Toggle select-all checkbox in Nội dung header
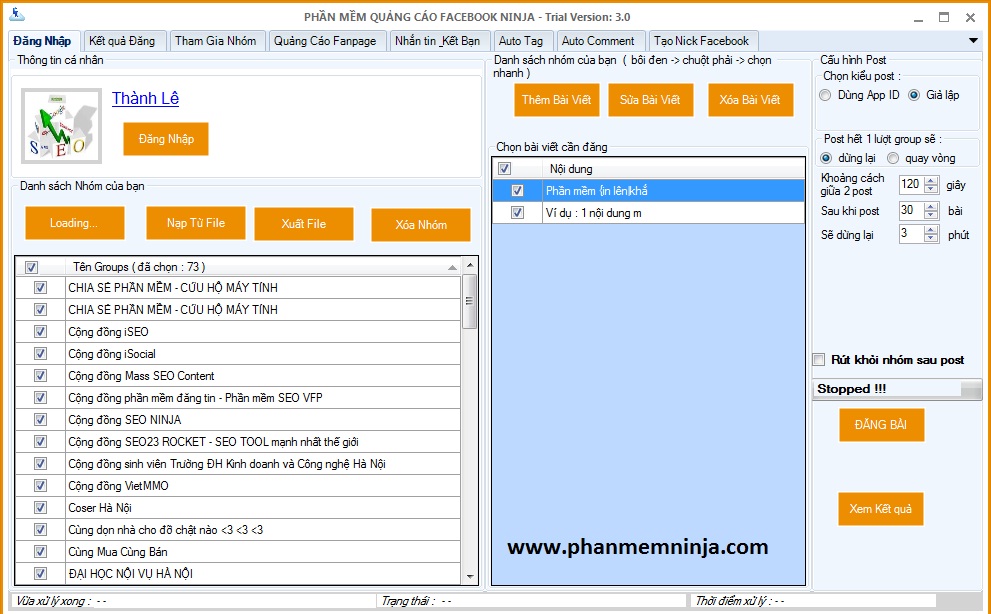 pos(504,169)
